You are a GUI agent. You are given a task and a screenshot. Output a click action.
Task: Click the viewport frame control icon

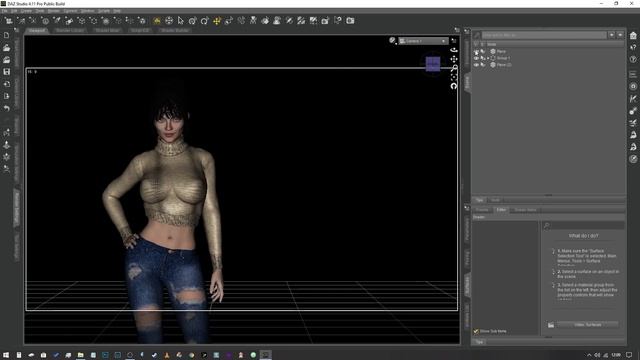pyautogui.click(x=454, y=77)
